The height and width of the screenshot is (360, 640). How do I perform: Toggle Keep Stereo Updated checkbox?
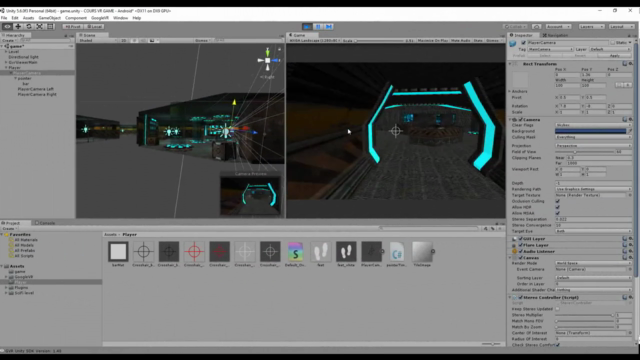(x=558, y=309)
